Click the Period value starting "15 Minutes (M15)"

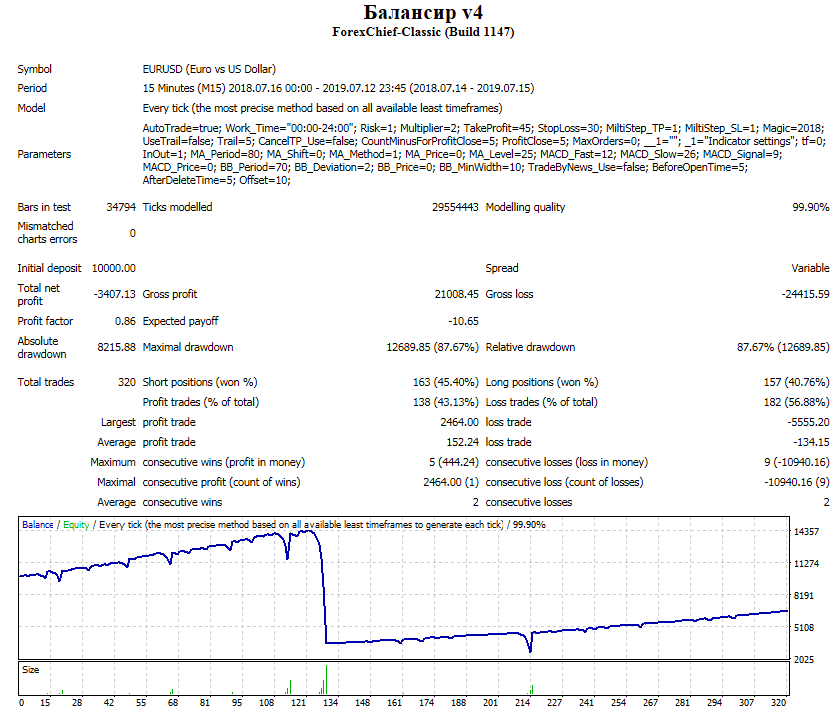click(x=338, y=88)
